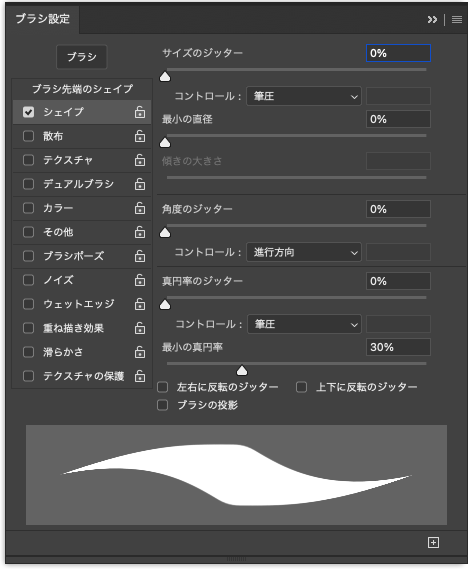The image size is (468, 571).
Task: Enable the 重ね描き効果 checkbox
Action: (28, 328)
